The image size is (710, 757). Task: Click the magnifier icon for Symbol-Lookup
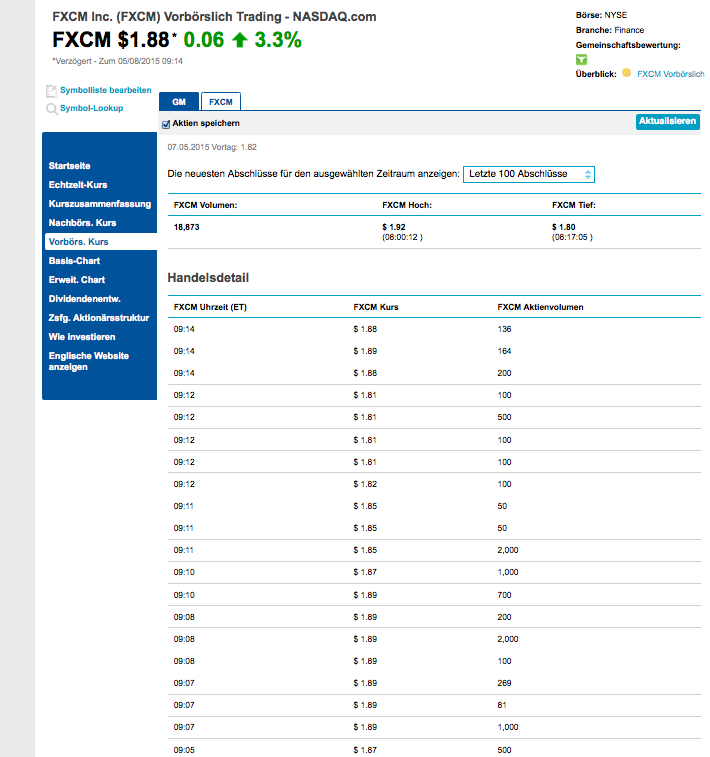[x=51, y=108]
